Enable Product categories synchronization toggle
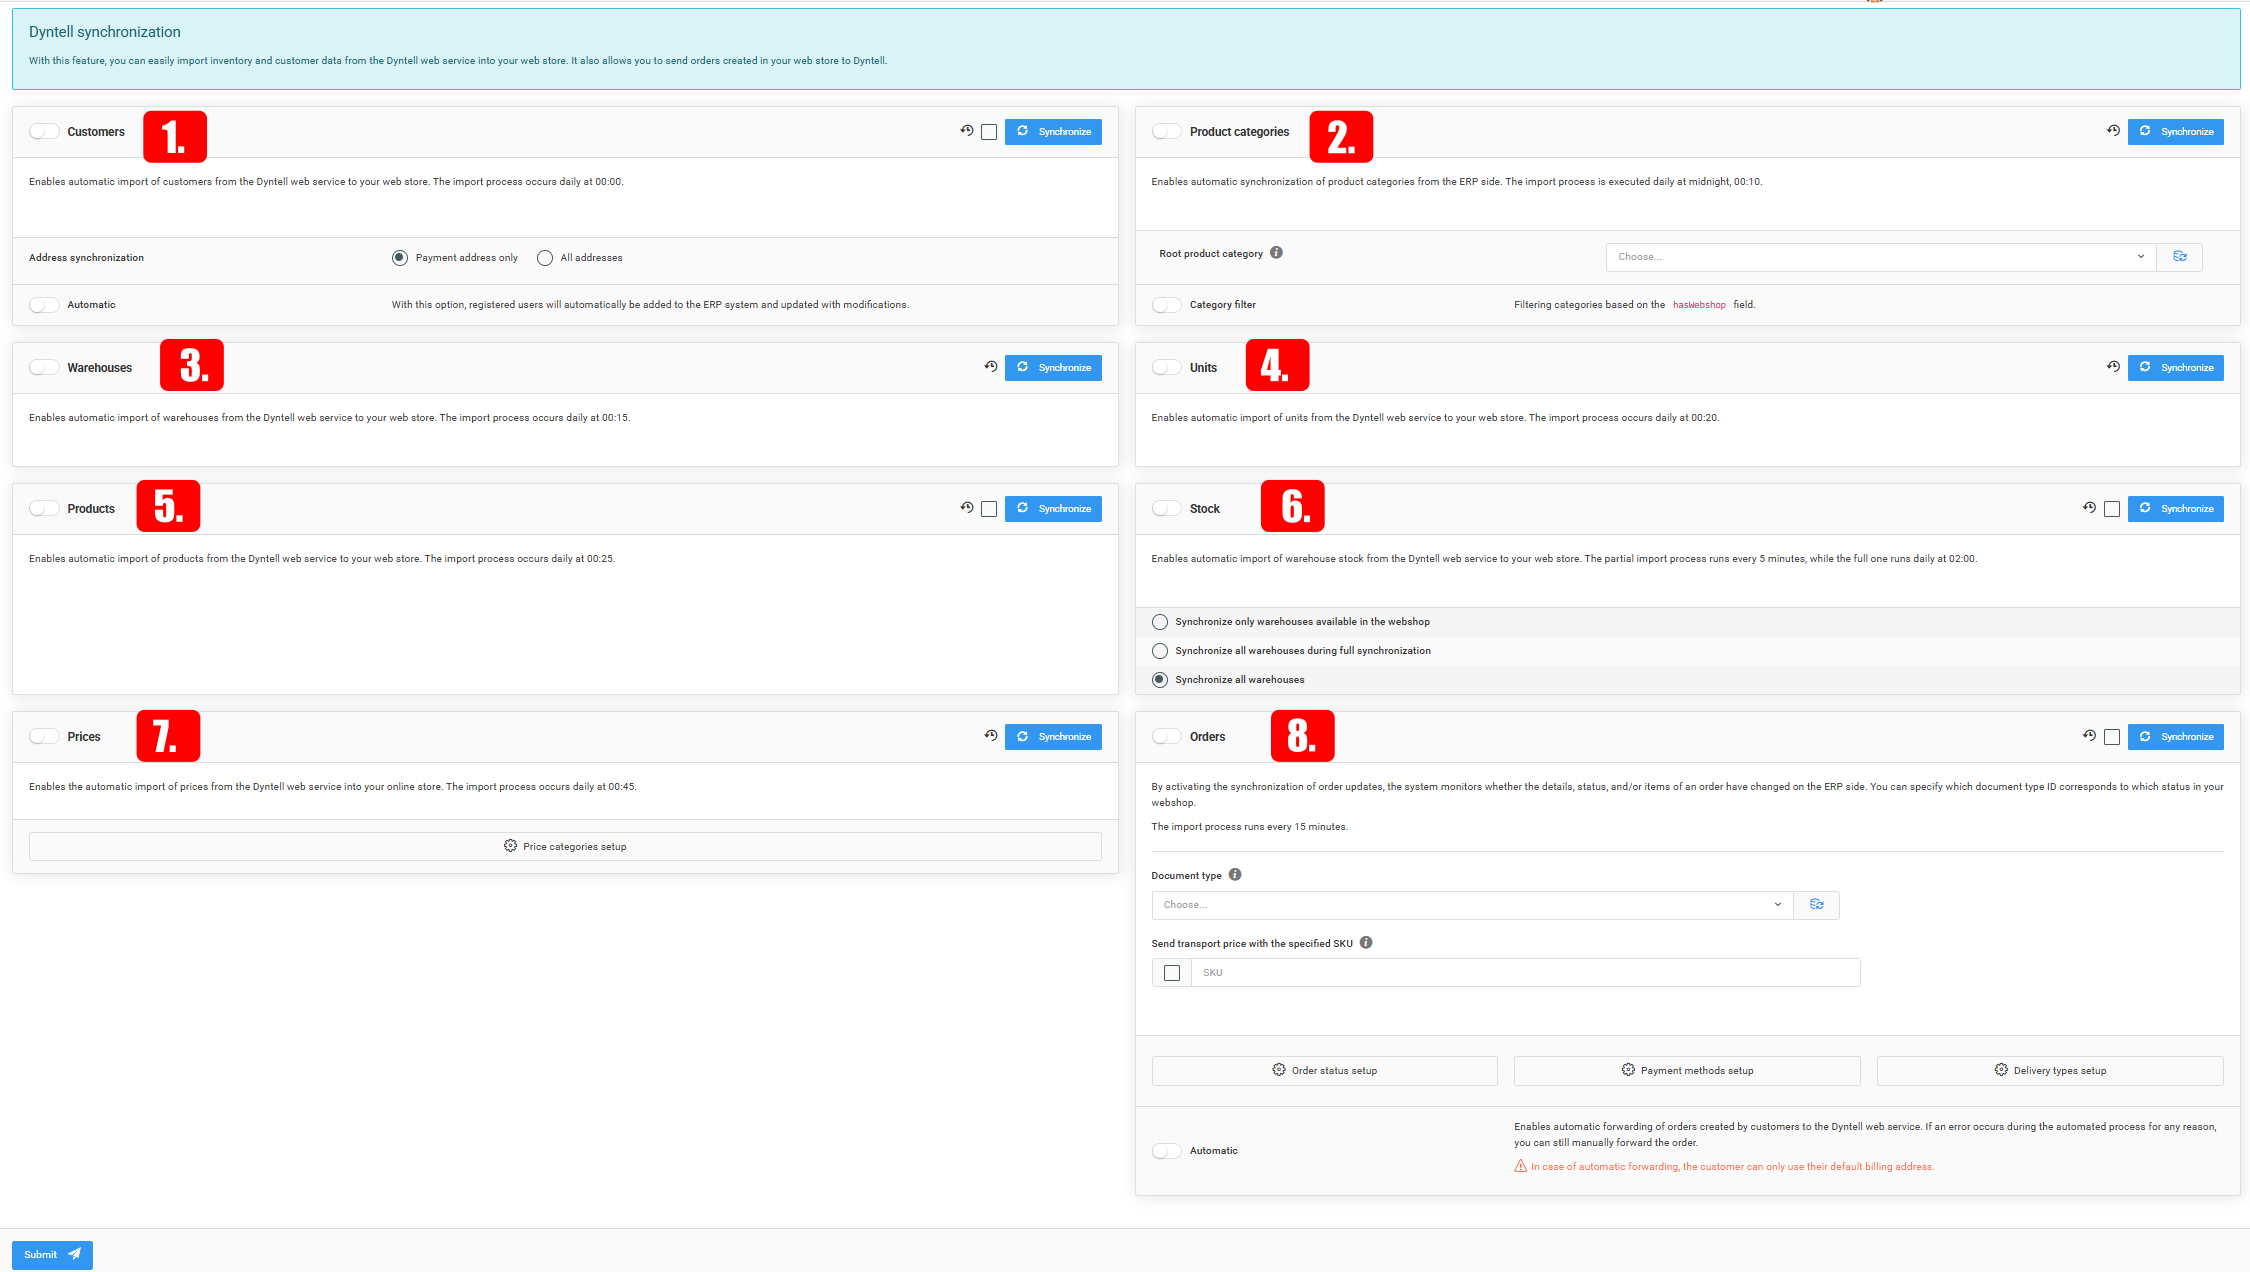Image resolution: width=2250 pixels, height=1272 pixels. (x=1167, y=132)
